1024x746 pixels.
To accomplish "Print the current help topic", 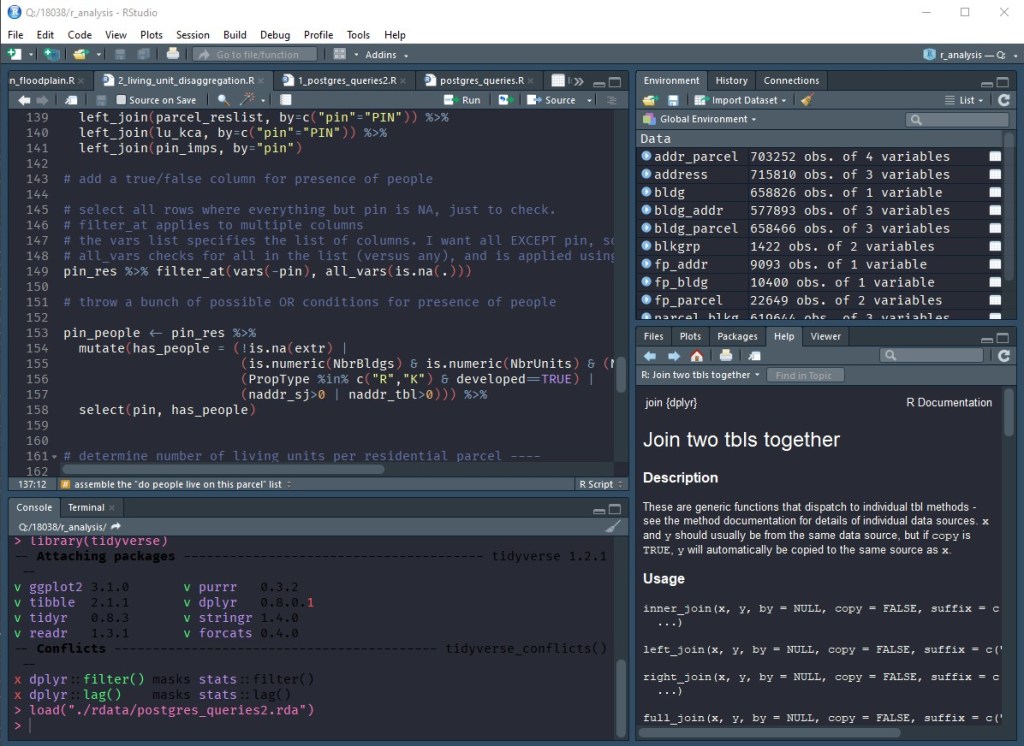I will coord(726,356).
